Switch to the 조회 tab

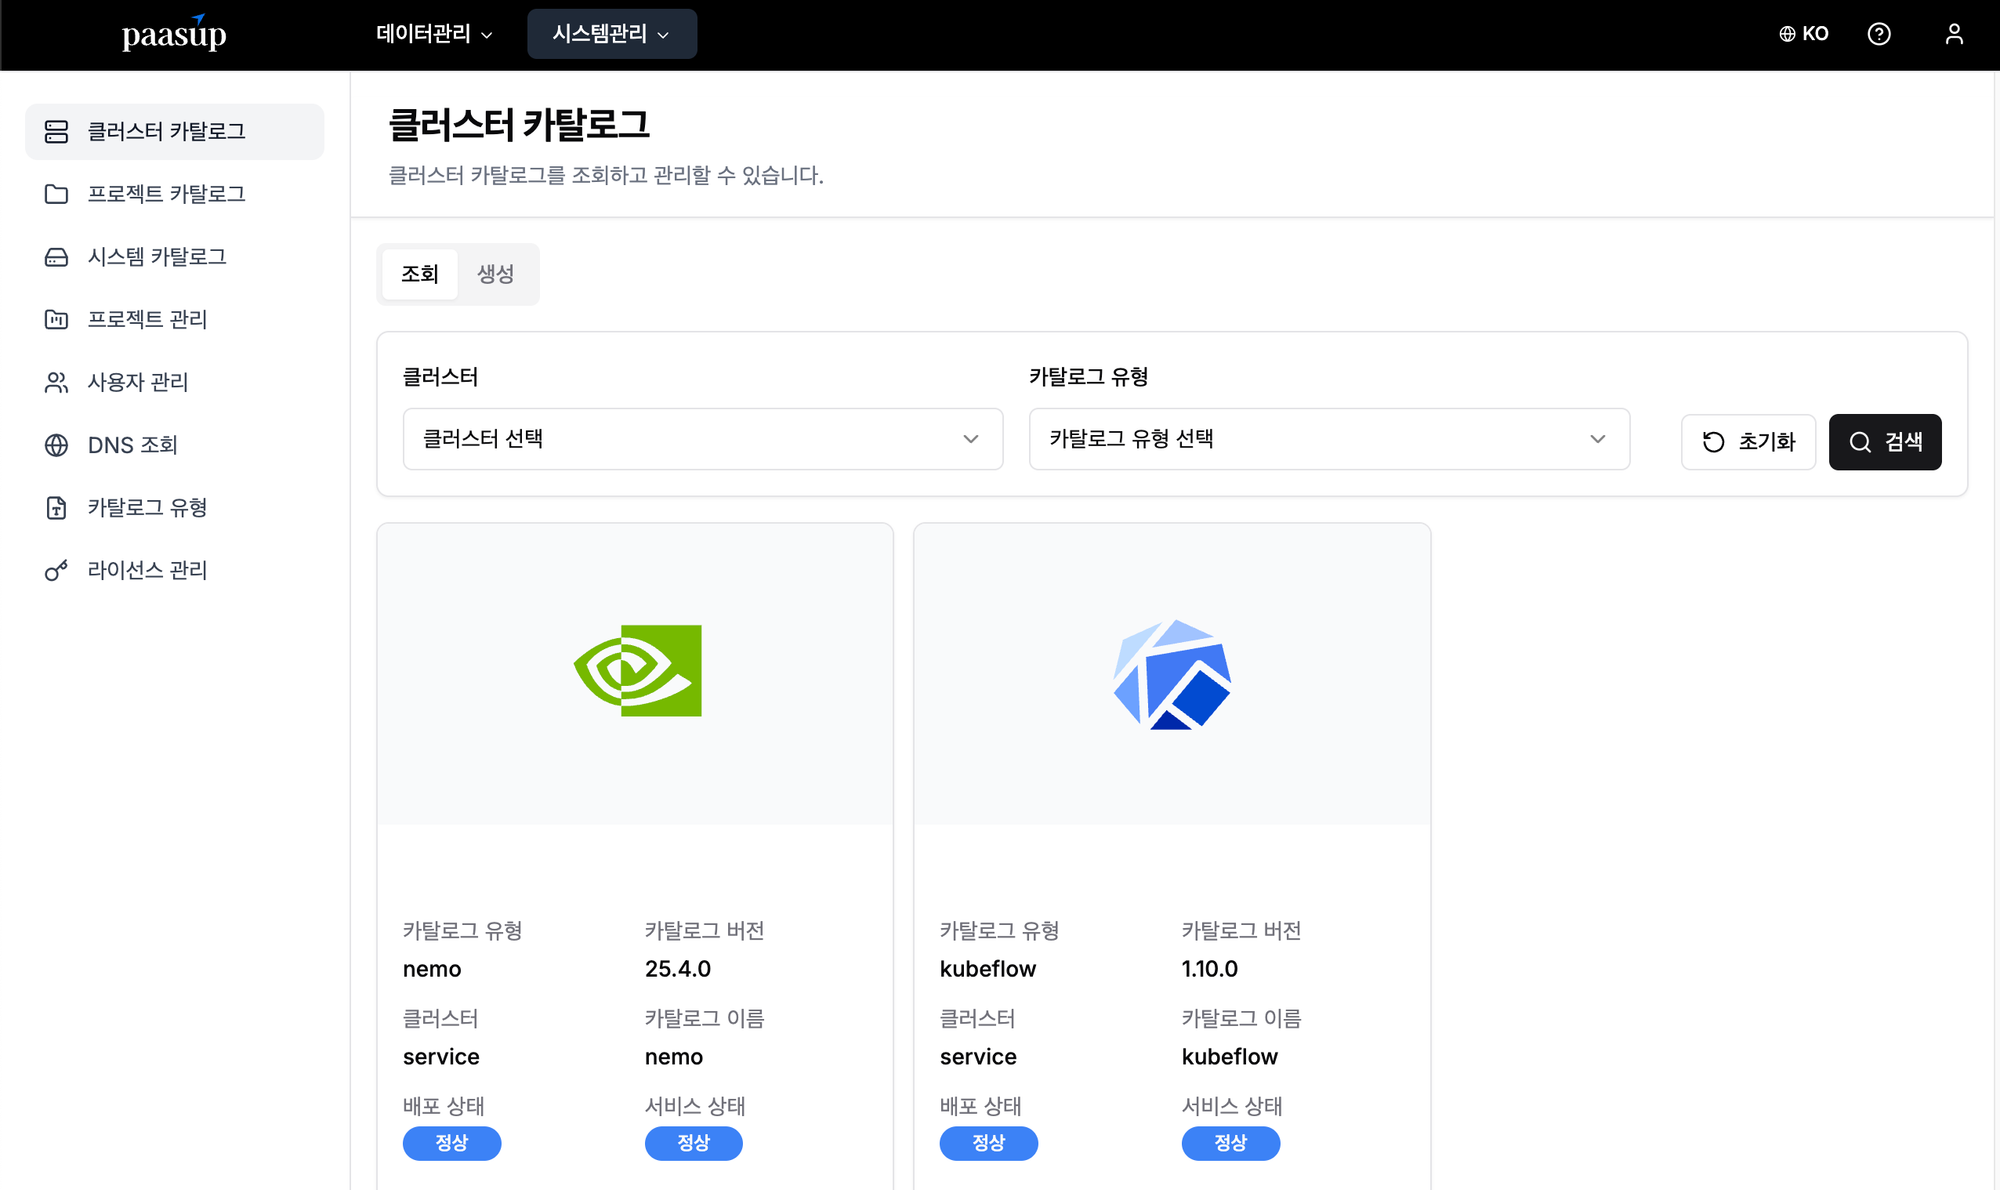pyautogui.click(x=420, y=274)
